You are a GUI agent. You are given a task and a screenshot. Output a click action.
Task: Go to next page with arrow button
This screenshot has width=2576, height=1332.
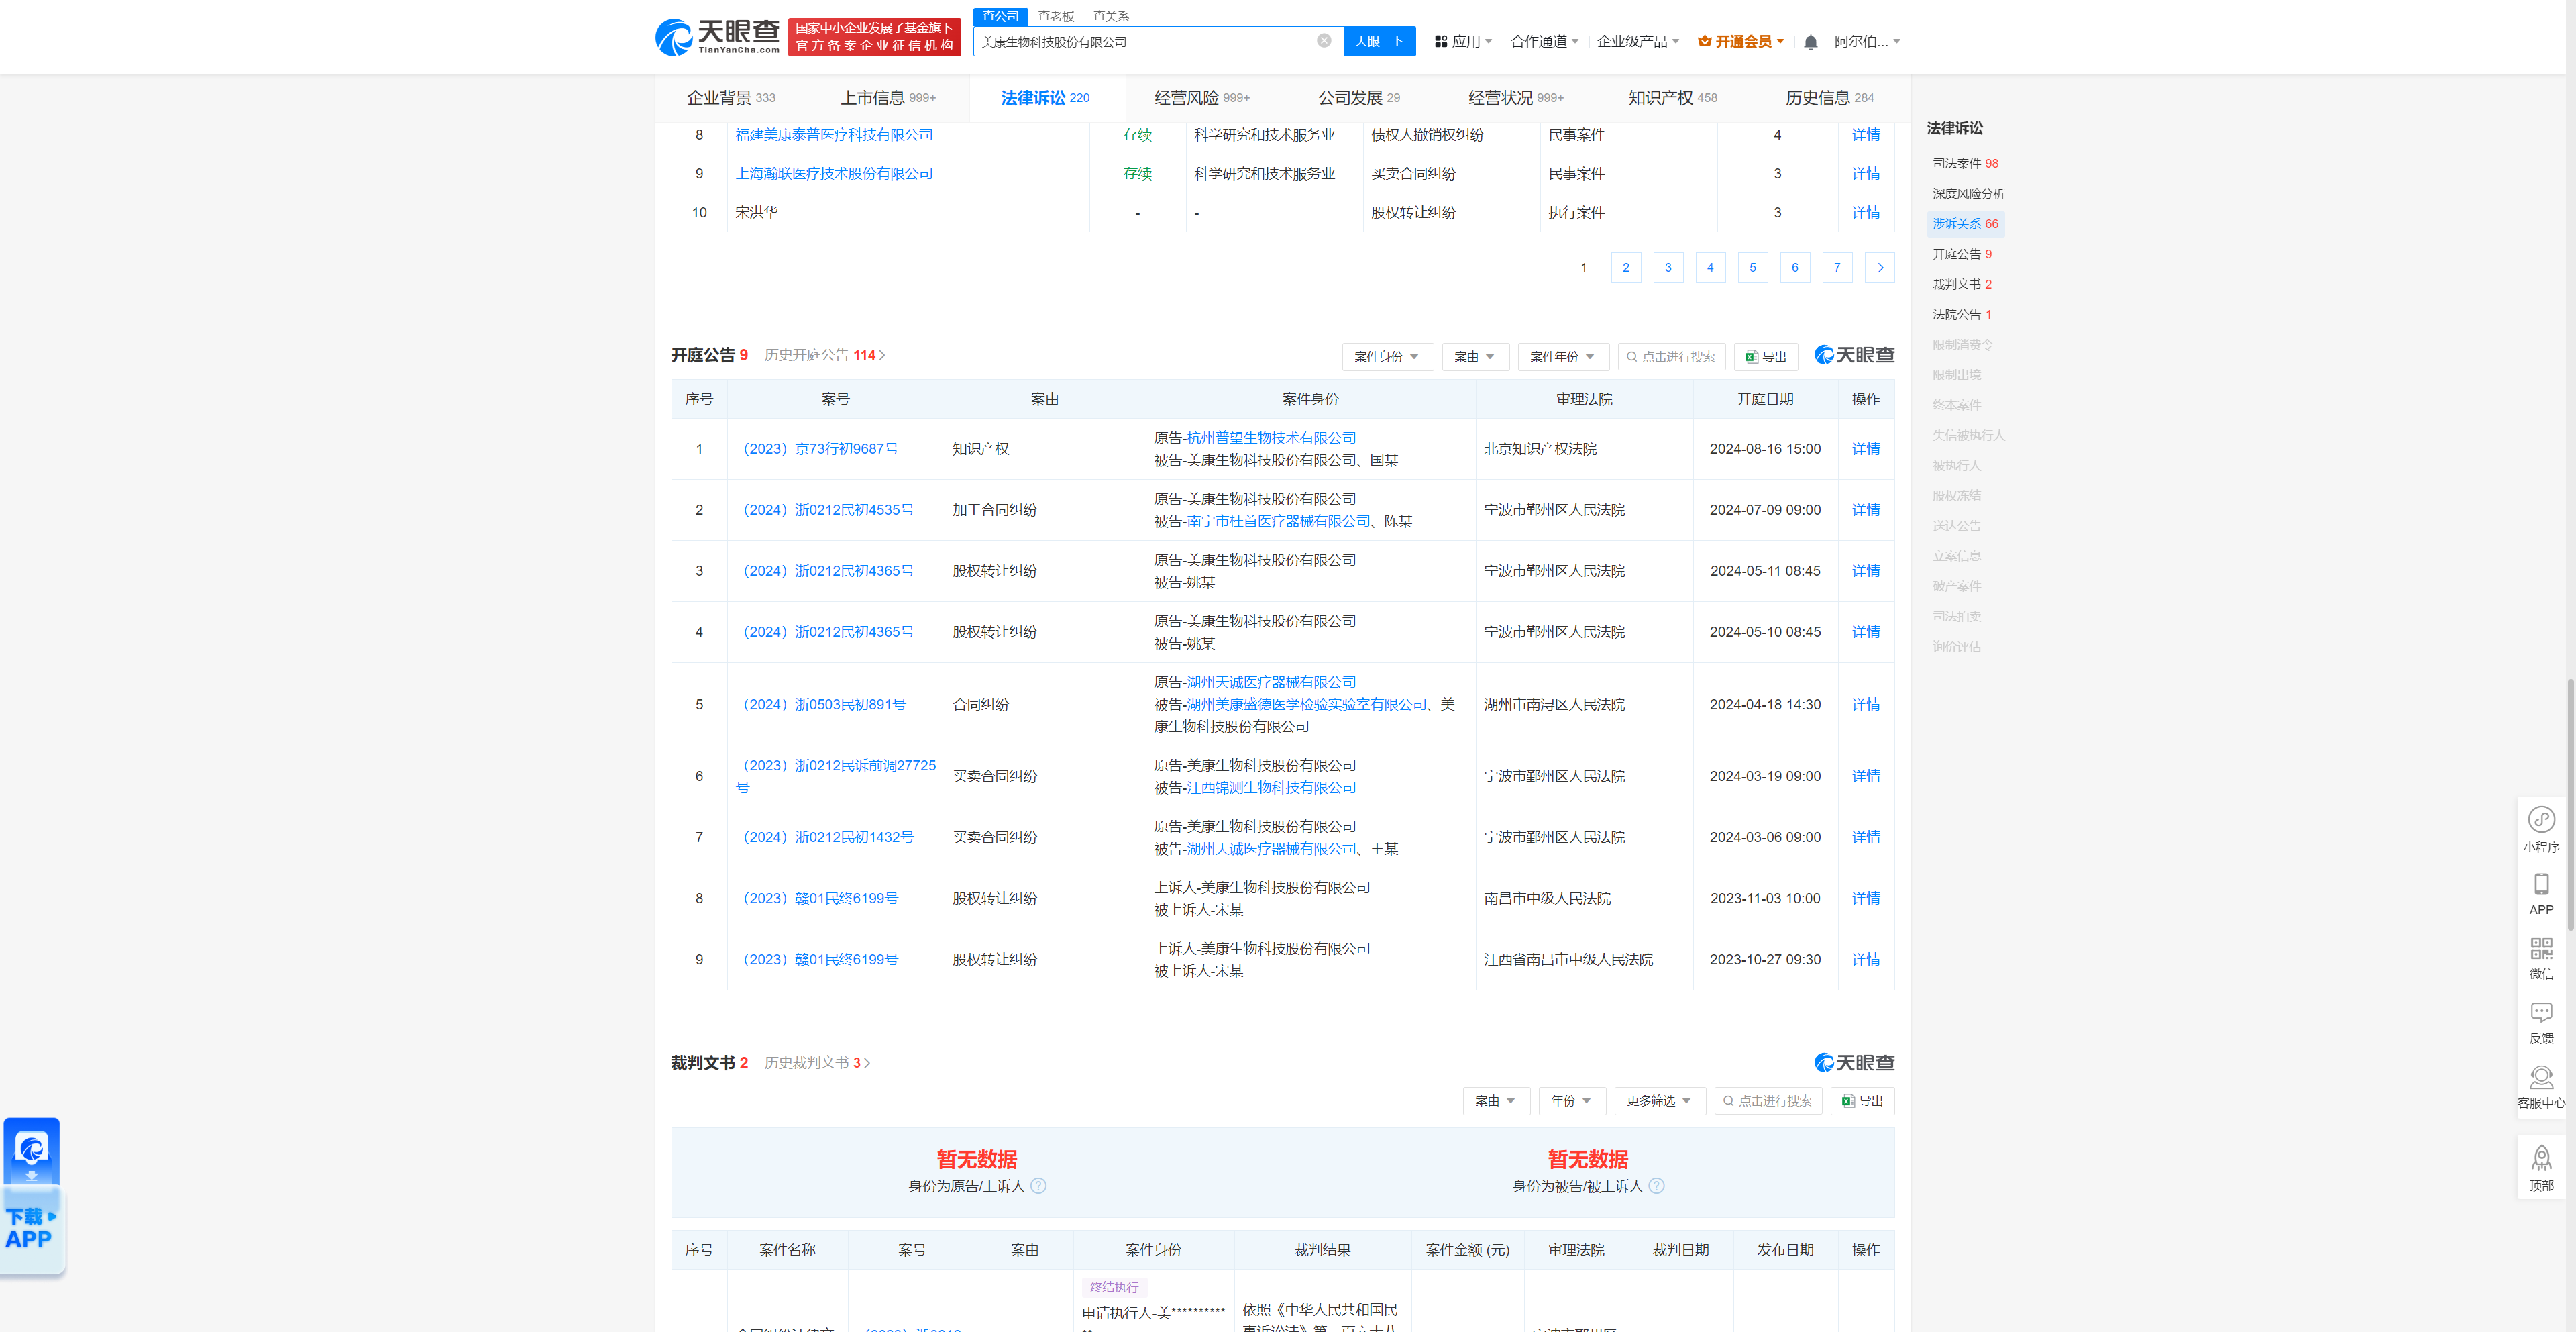(1880, 268)
